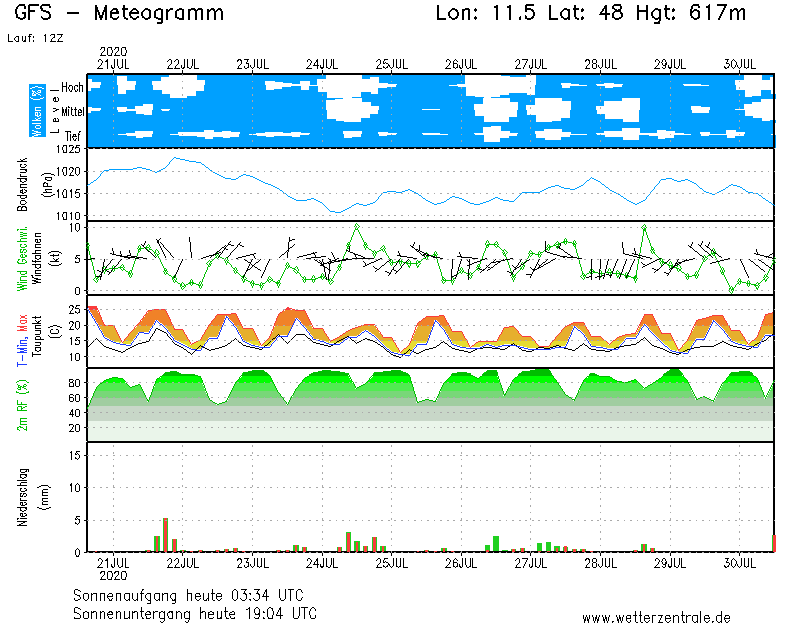Click the "2020" year label below the chart
The width and height of the screenshot is (800, 625).
click(113, 576)
